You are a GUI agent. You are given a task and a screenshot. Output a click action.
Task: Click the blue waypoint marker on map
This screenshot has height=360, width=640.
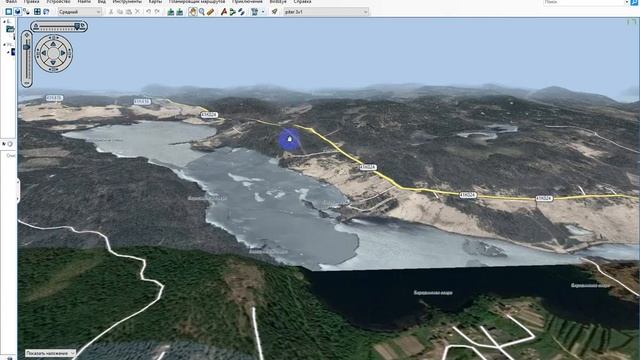(289, 139)
